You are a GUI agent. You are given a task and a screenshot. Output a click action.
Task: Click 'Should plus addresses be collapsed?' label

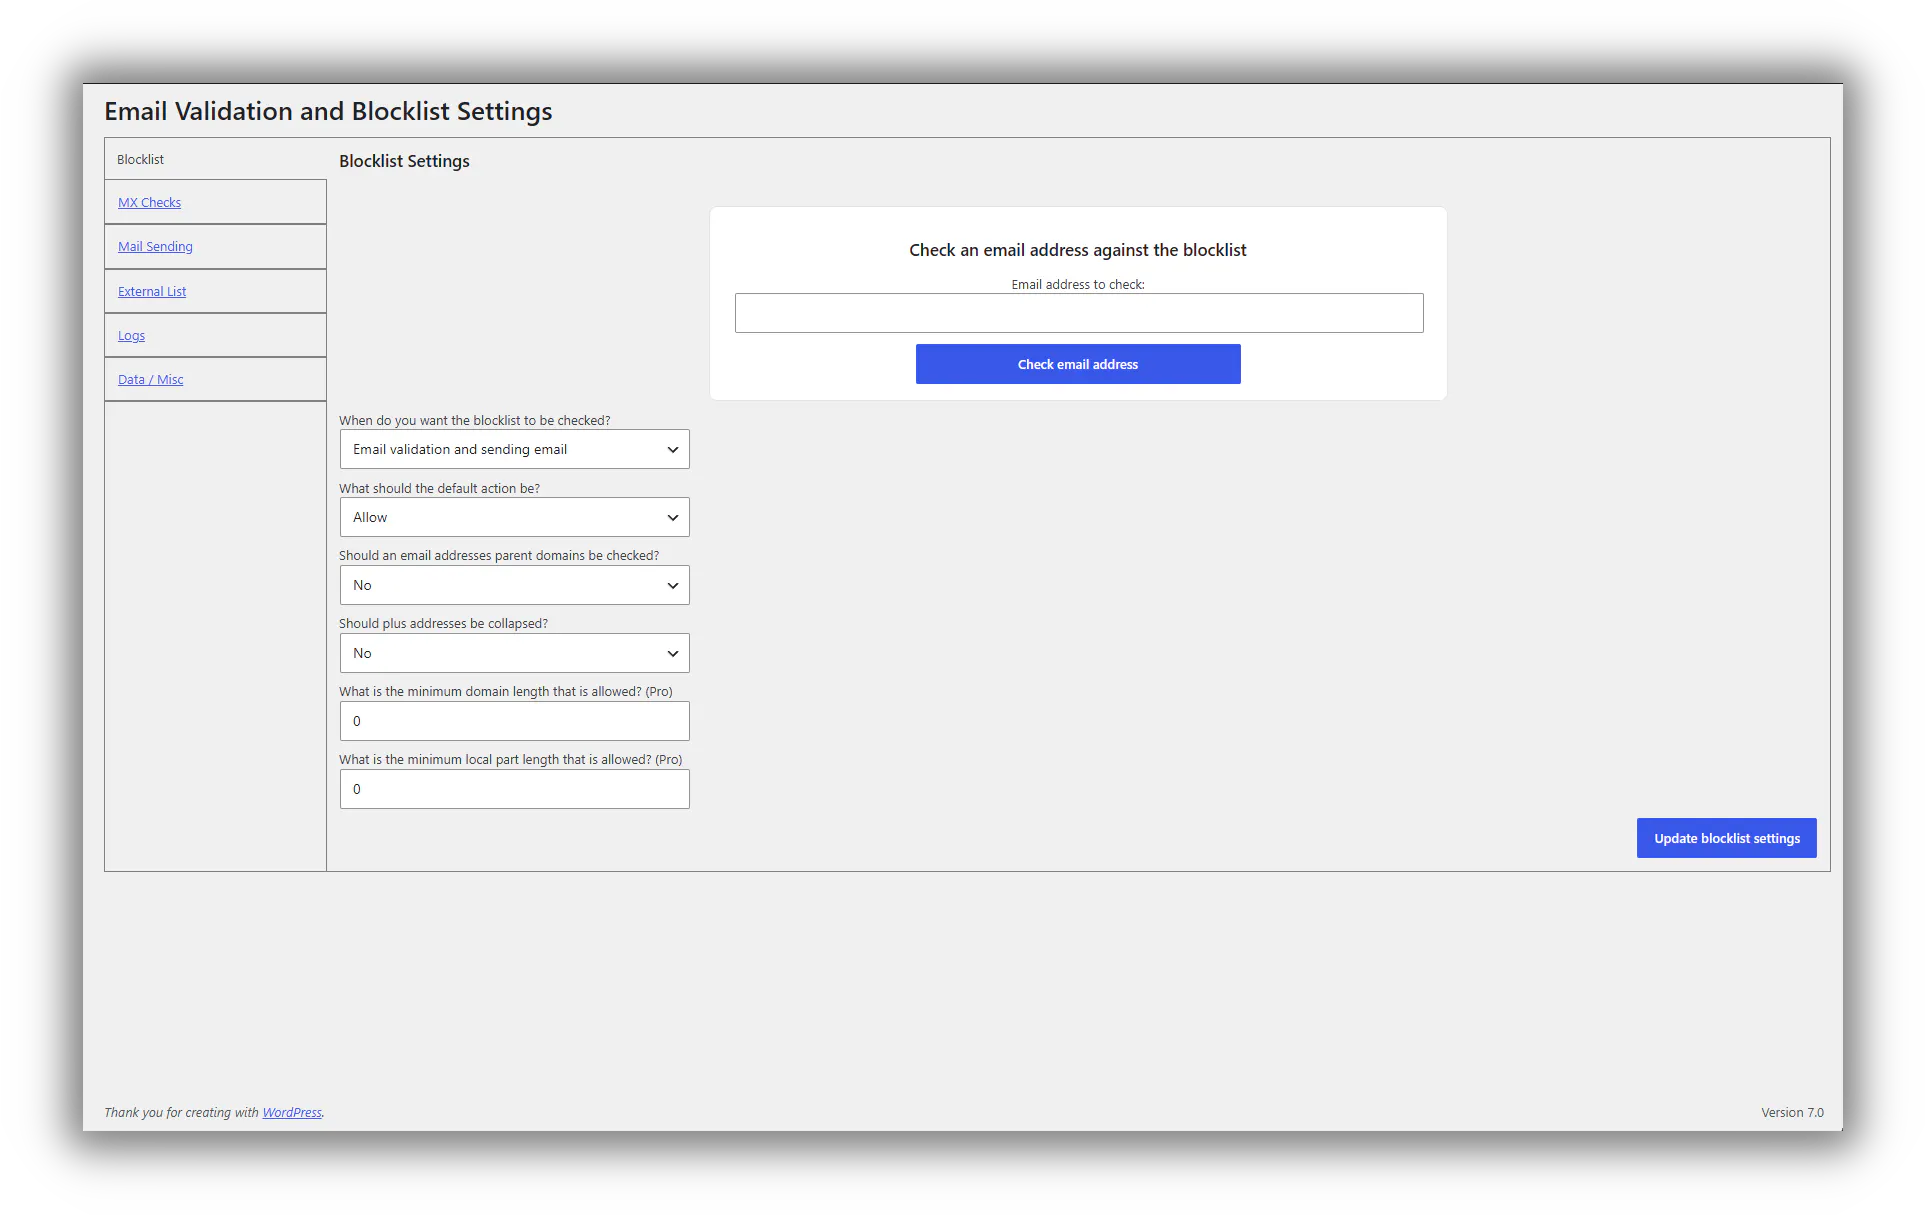[443, 623]
